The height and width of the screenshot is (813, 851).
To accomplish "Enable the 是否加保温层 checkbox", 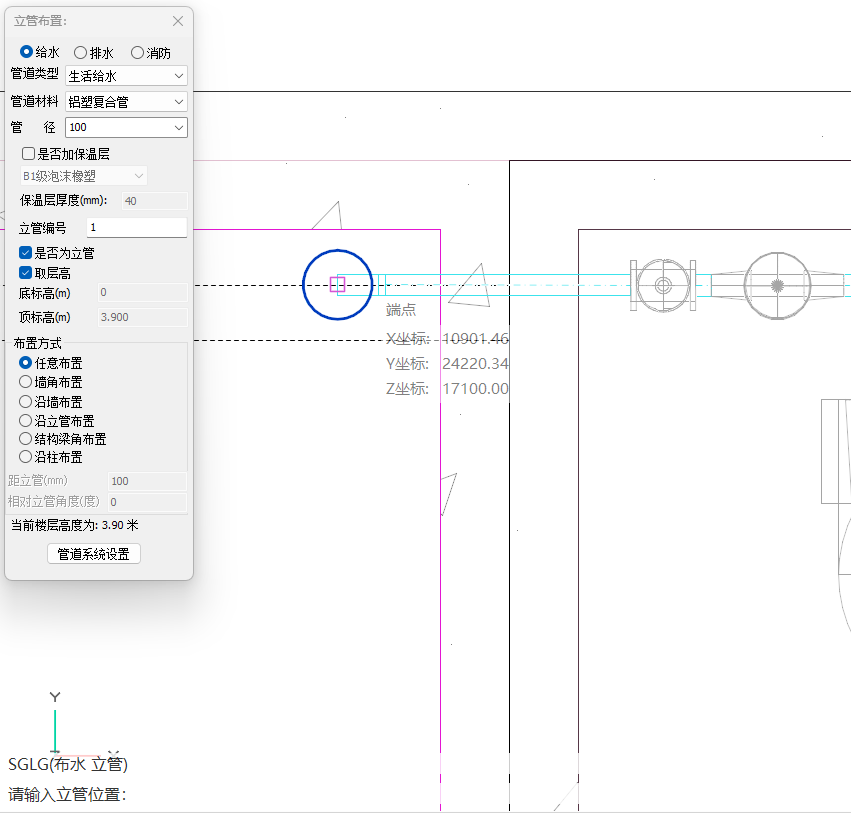I will 29,154.
